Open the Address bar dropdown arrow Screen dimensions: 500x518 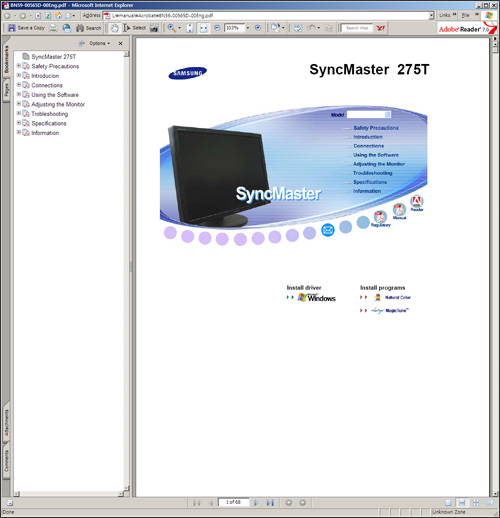tap(431, 15)
